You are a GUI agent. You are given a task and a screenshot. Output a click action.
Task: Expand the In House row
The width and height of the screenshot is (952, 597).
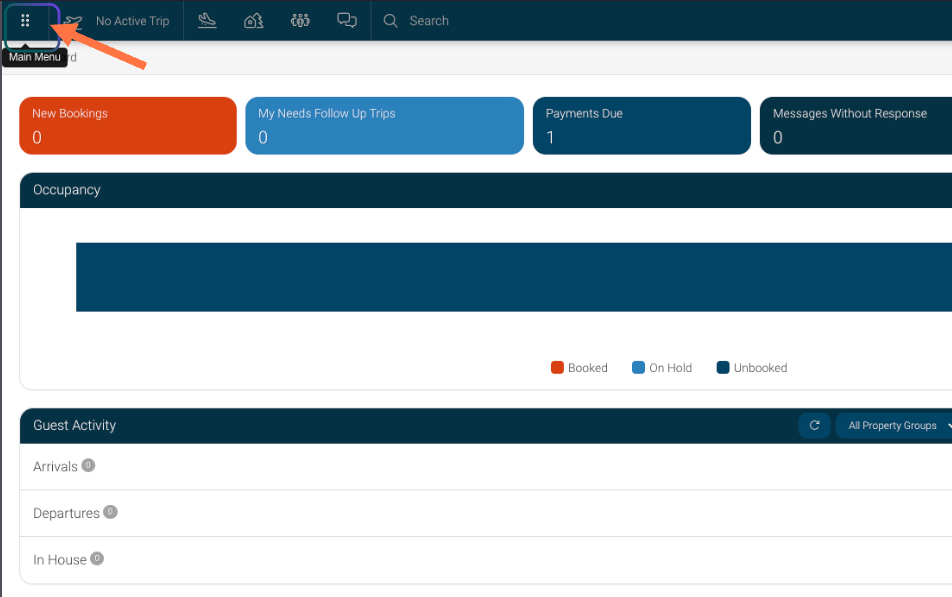486,560
